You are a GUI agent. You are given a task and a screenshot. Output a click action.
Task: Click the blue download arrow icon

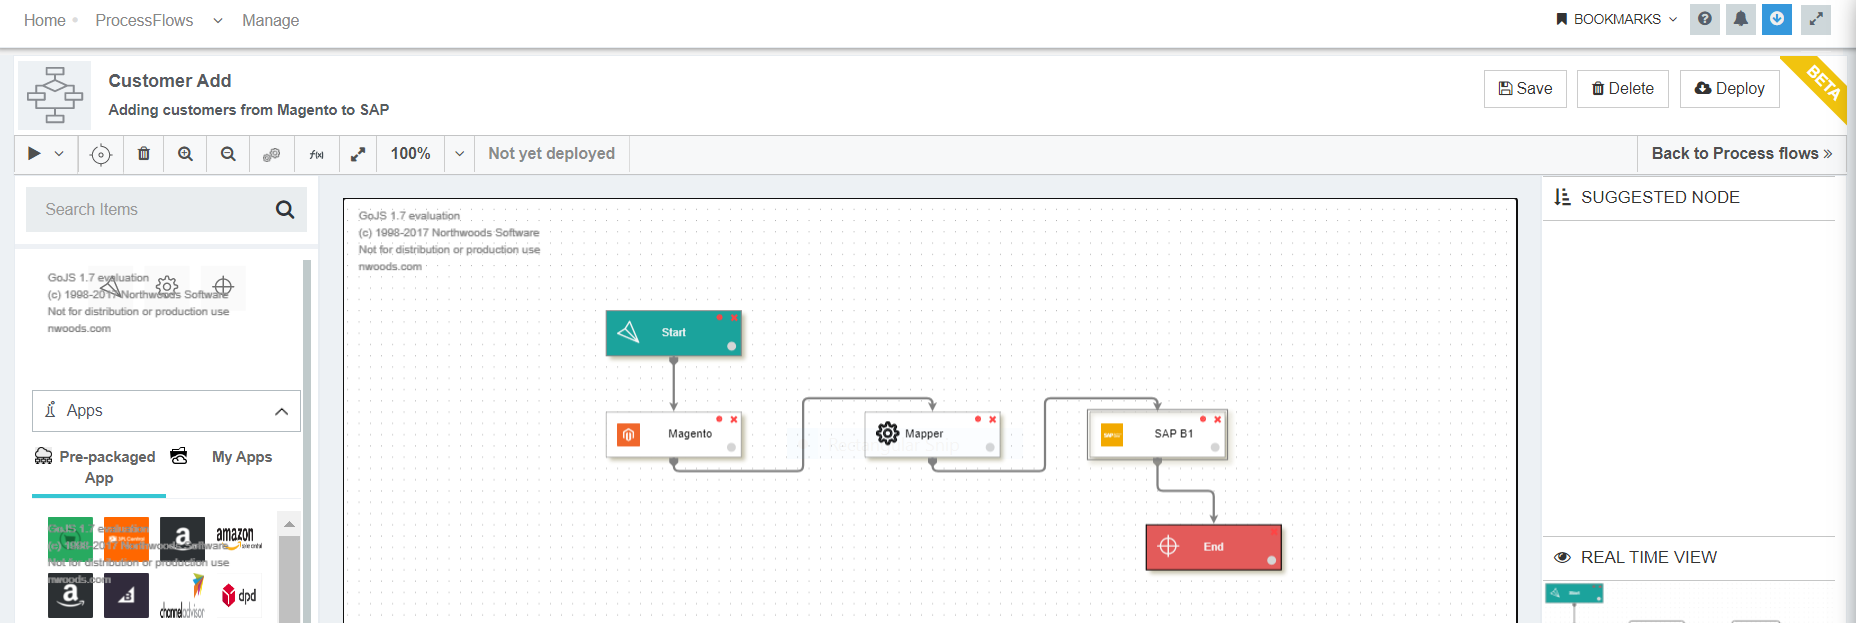1777,19
